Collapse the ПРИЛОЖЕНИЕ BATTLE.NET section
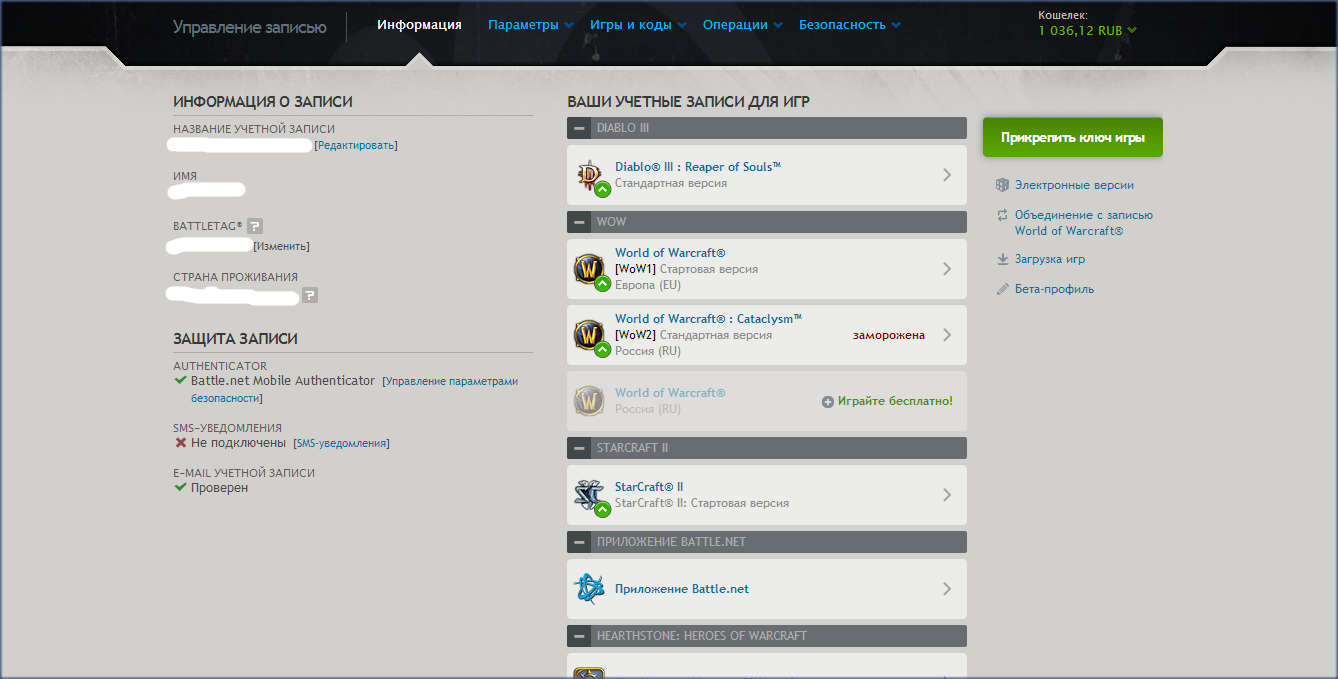Screen dimensions: 1338x679 point(579,542)
